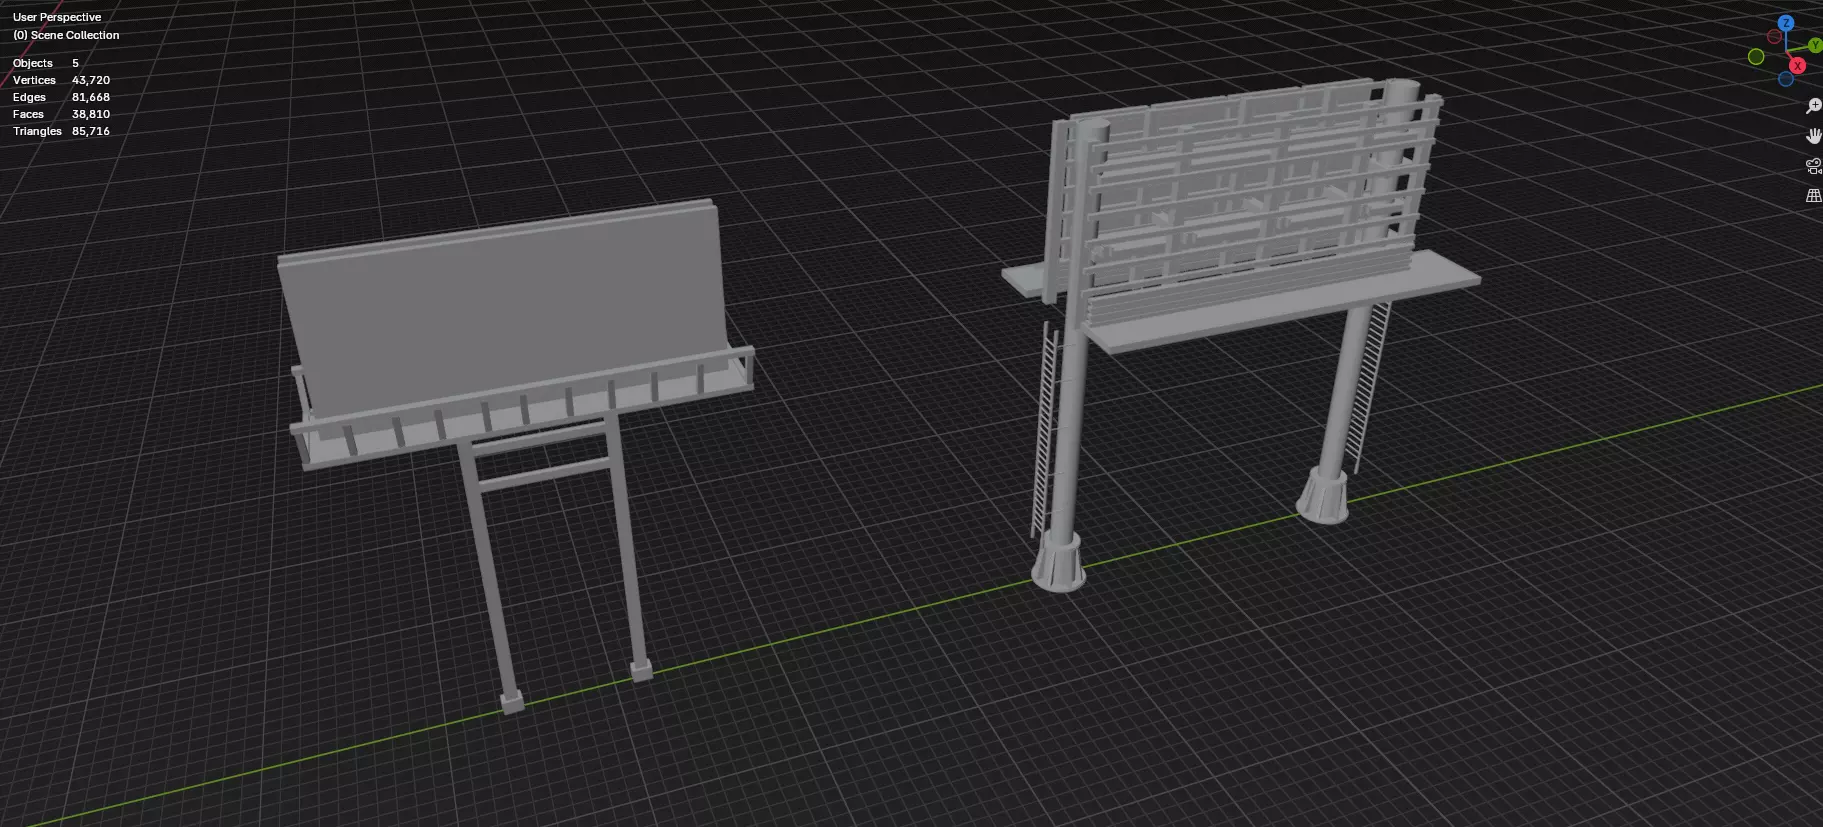Click the red X axis on the gizmo
This screenshot has height=827, width=1823.
1797,65
